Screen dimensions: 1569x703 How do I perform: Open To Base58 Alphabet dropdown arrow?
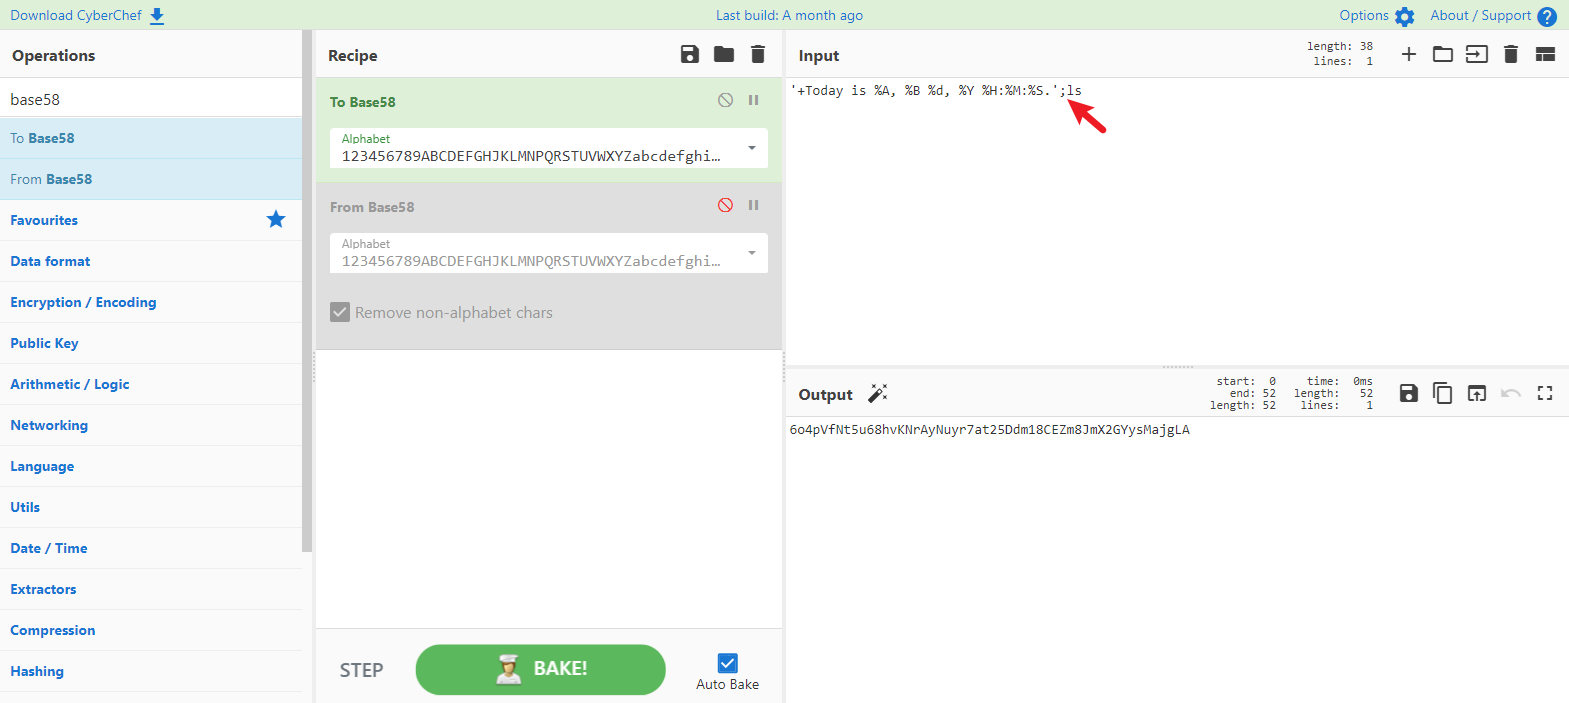pyautogui.click(x=752, y=148)
